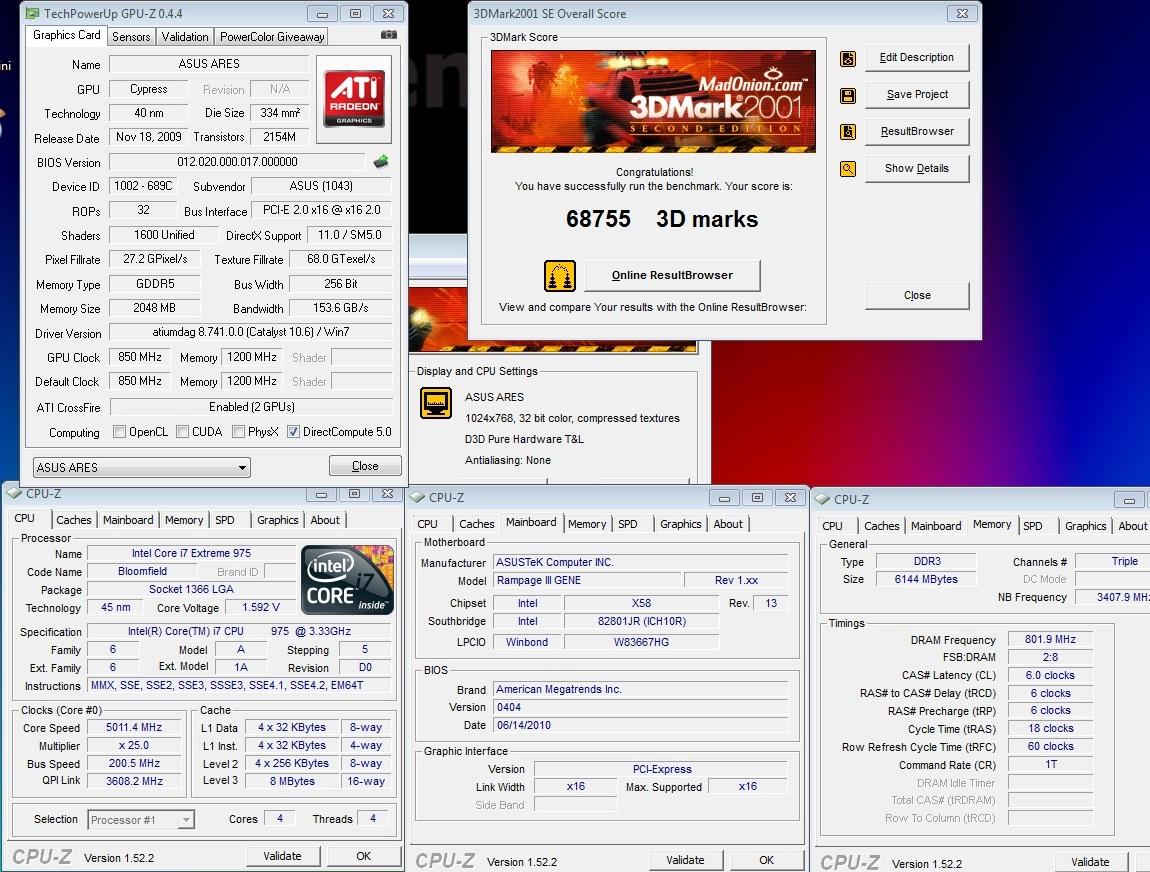Click the GPU-Z Name field ASUS ARES

click(209, 64)
